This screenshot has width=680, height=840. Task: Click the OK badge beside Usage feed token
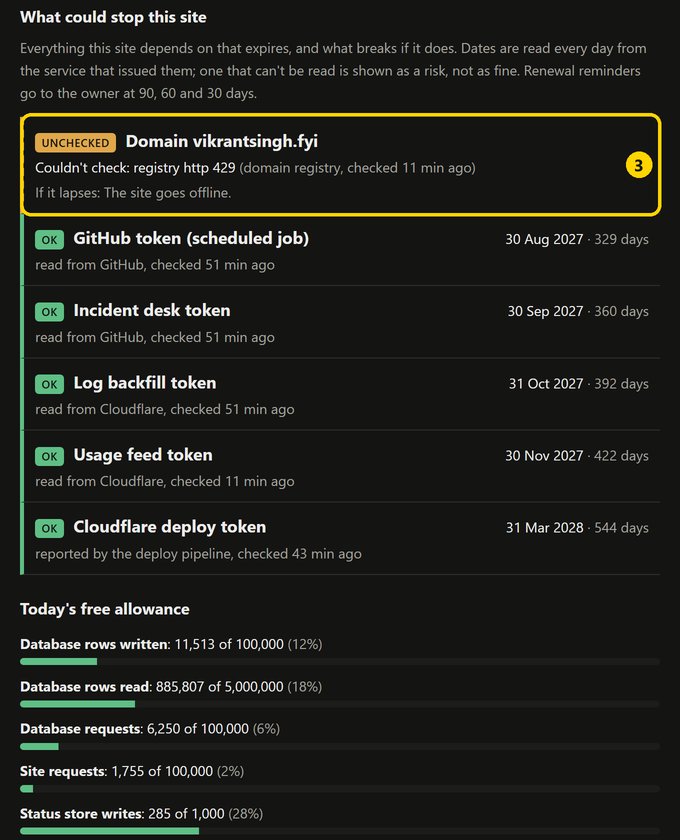pos(49,456)
